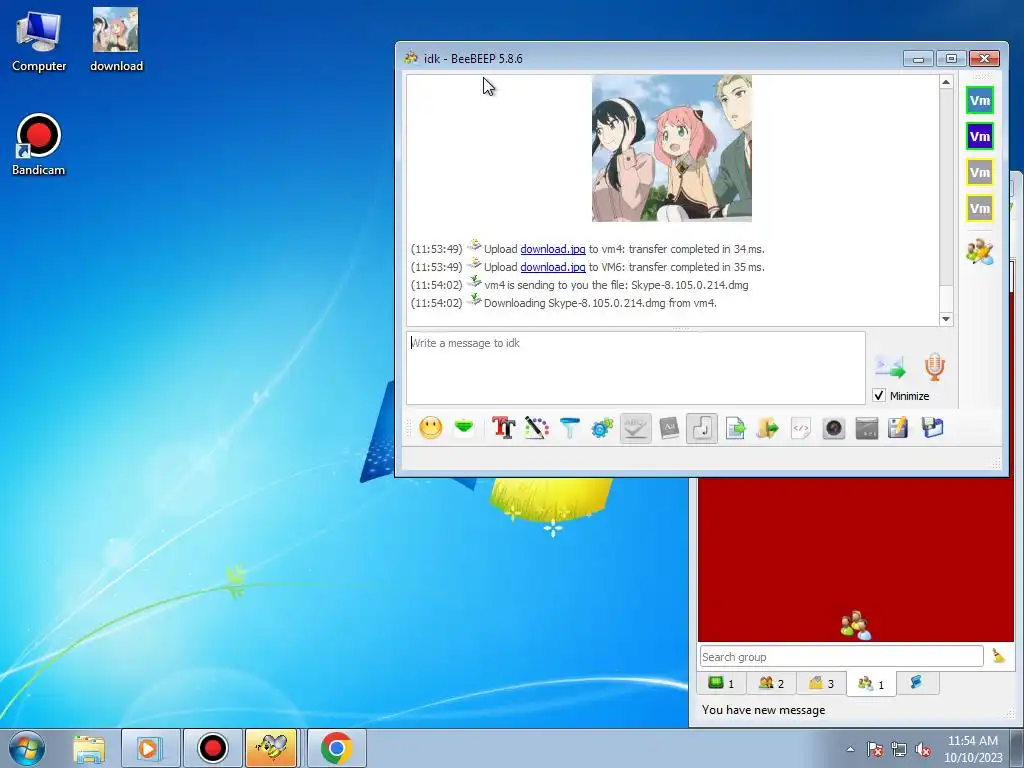Click 'You have new message' status text
The image size is (1024, 768).
(763, 710)
